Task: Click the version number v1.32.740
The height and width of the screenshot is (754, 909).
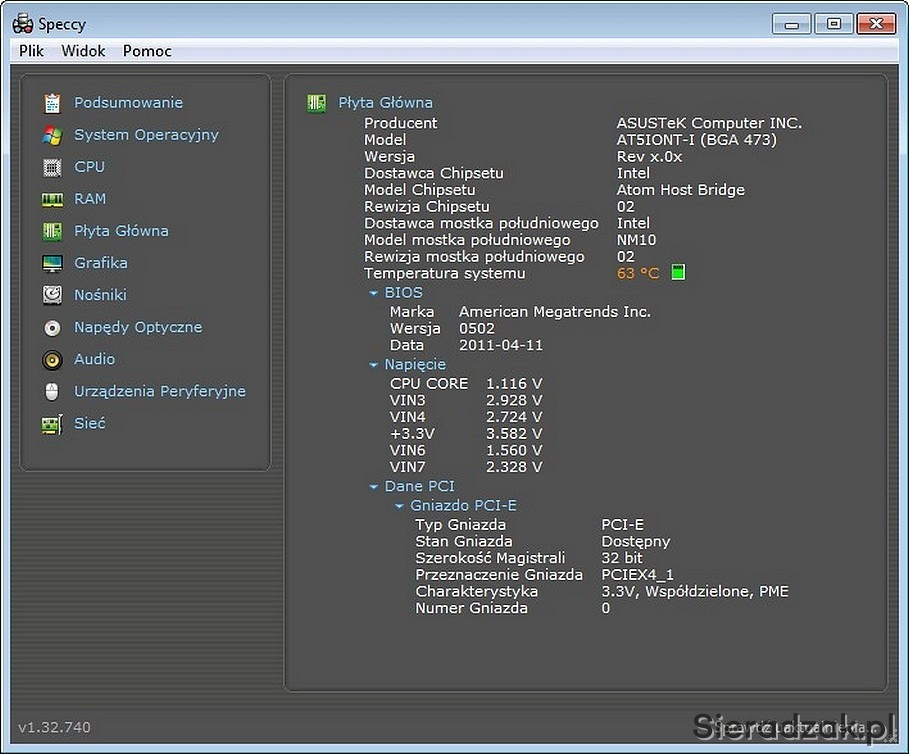Action: [54, 727]
